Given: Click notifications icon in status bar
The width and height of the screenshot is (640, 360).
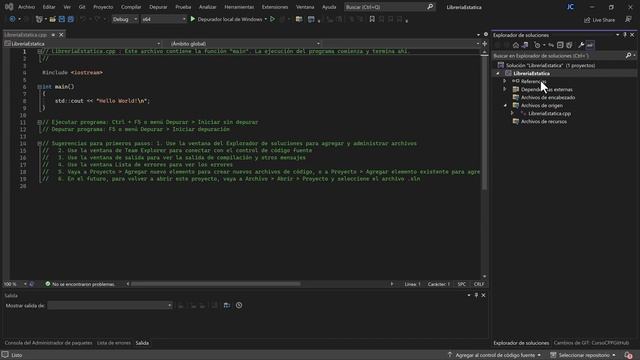Looking at the screenshot, I should 629,356.
